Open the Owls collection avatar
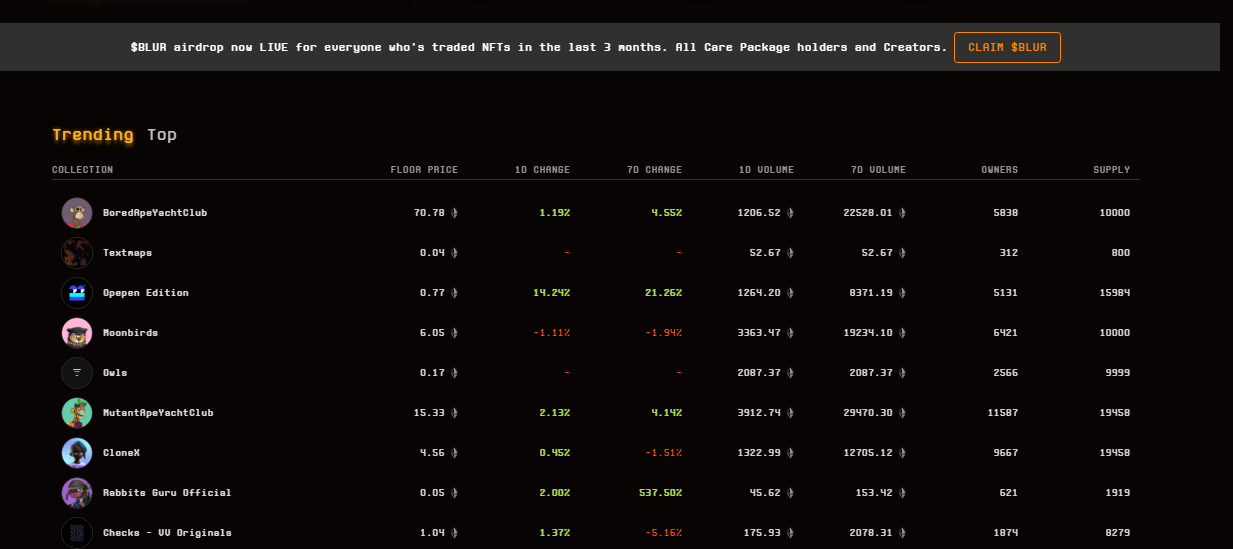This screenshot has height=549, width=1233. 77,373
